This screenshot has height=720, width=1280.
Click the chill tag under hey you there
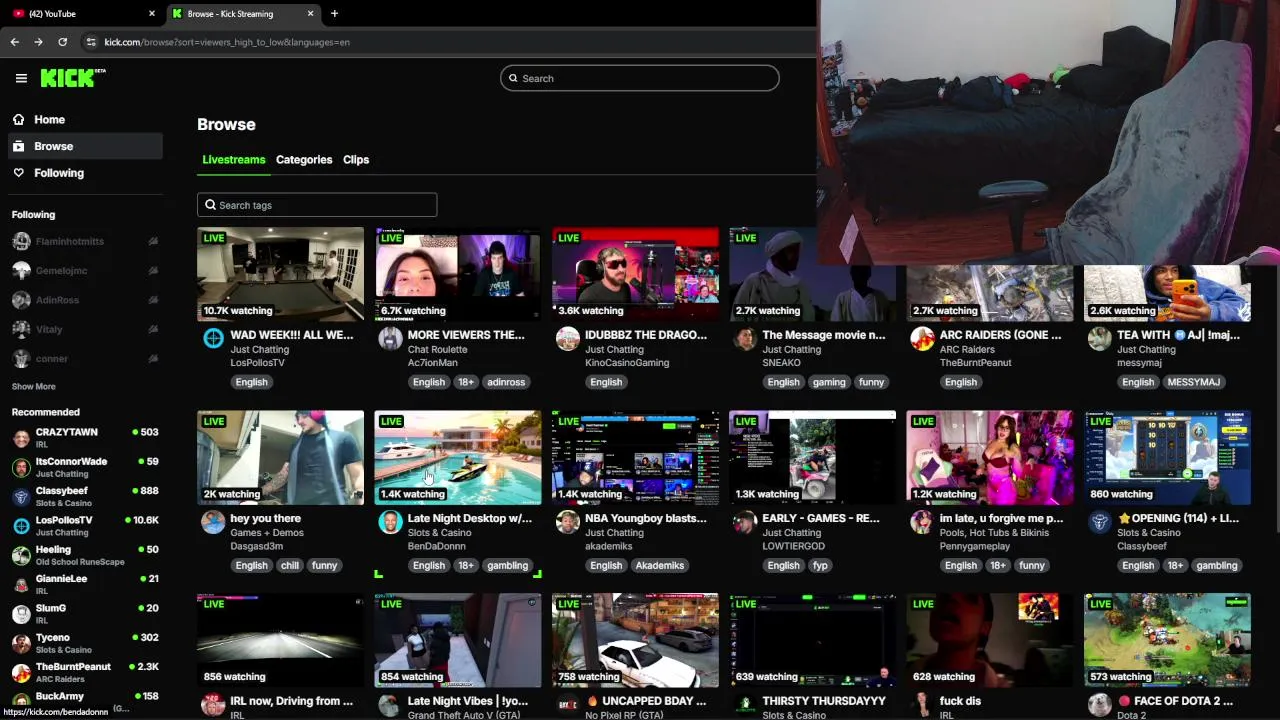point(290,565)
